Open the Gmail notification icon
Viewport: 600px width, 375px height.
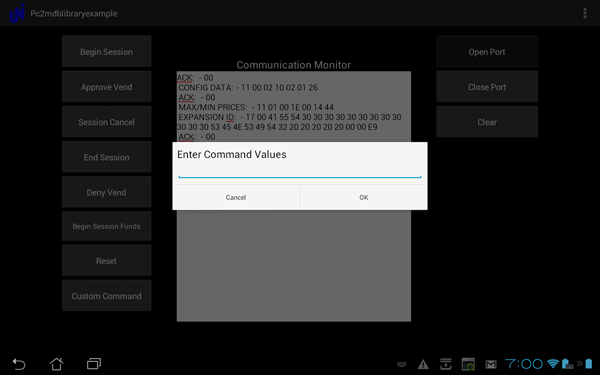click(491, 364)
